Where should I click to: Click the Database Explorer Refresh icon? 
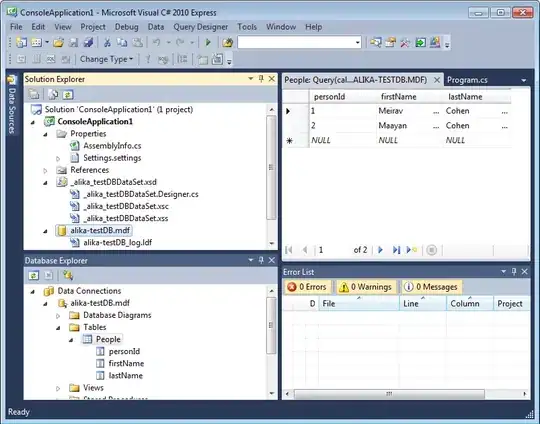[34, 275]
